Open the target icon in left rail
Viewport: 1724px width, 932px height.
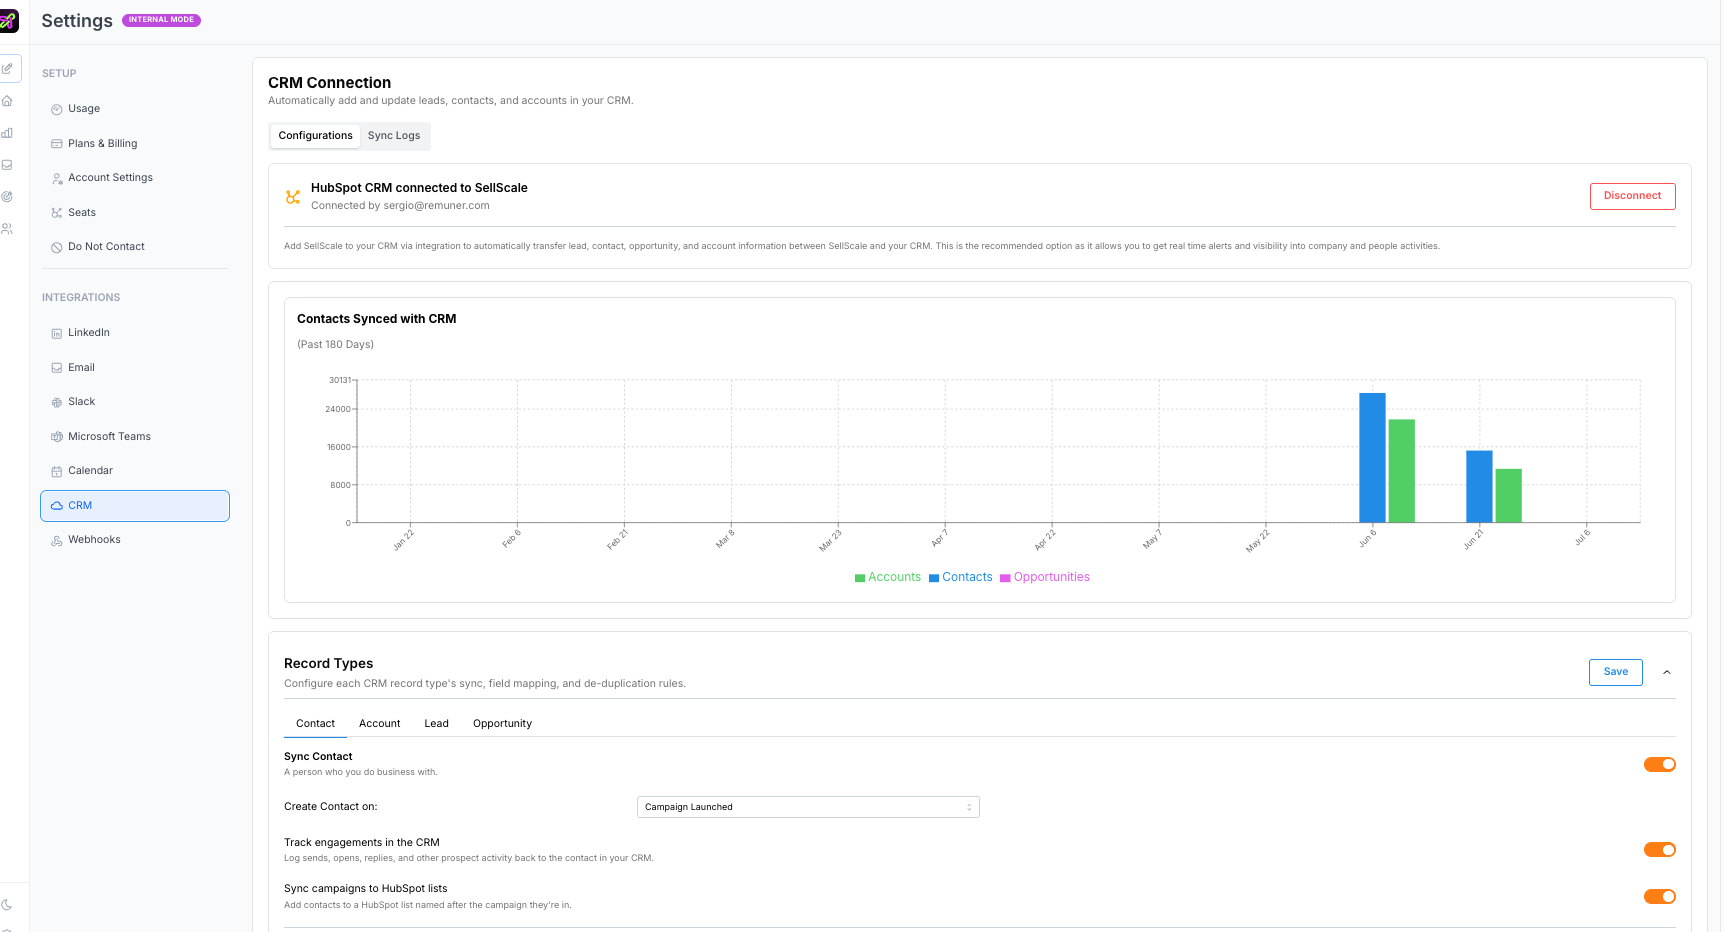click(x=7, y=197)
